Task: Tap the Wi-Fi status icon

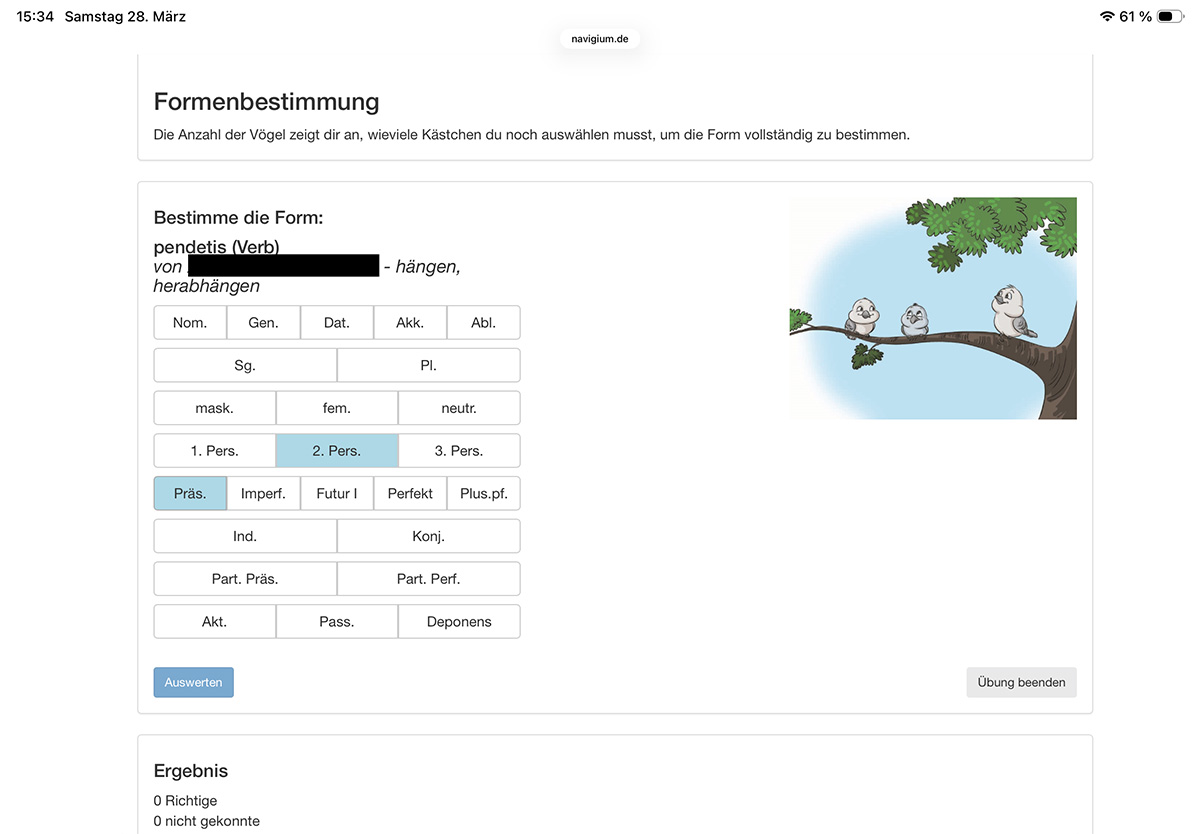Action: (1106, 17)
